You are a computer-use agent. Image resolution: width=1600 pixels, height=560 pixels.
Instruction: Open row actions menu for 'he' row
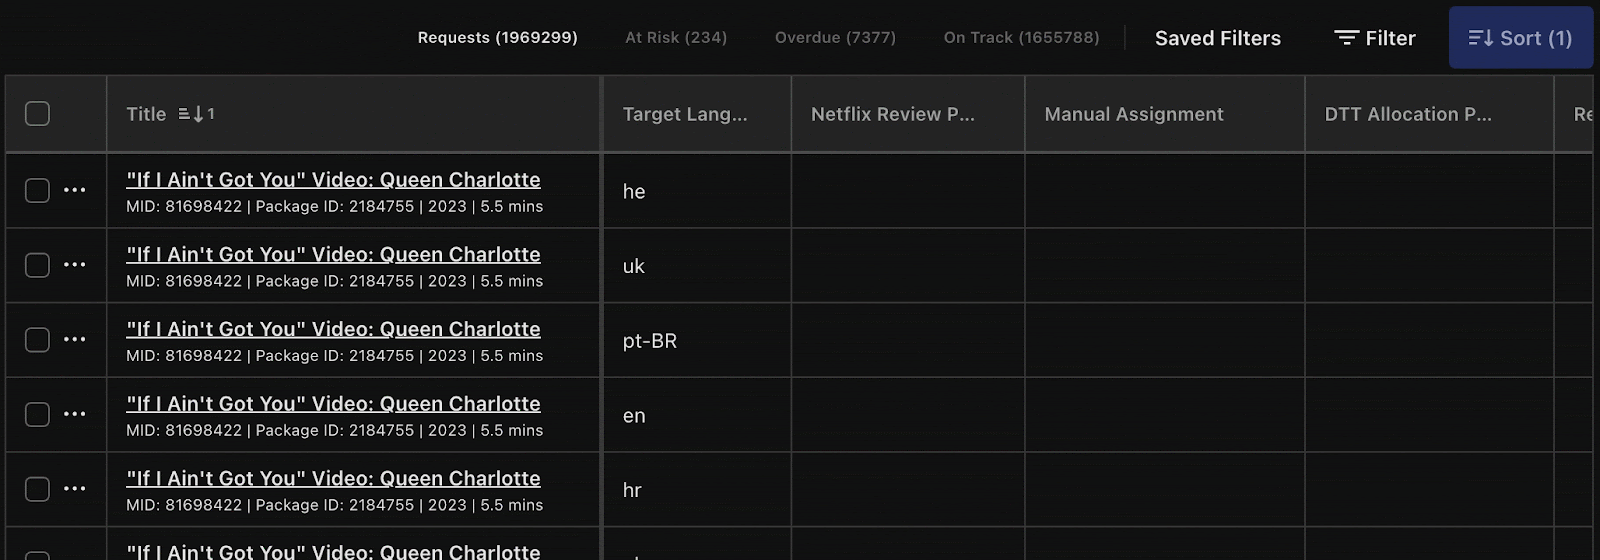[x=75, y=190]
